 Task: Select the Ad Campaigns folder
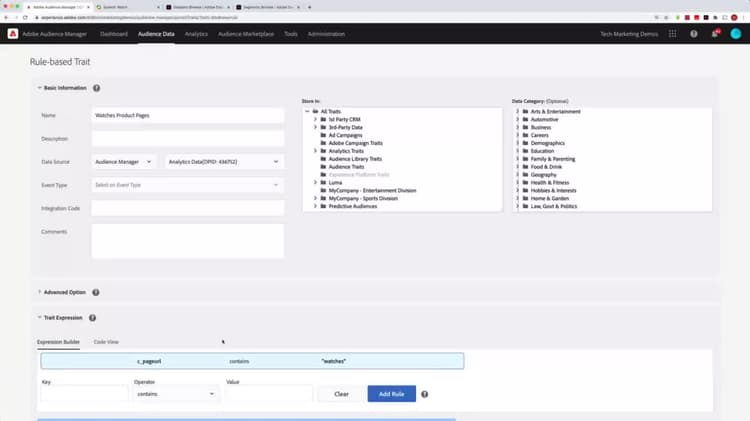pos(345,135)
